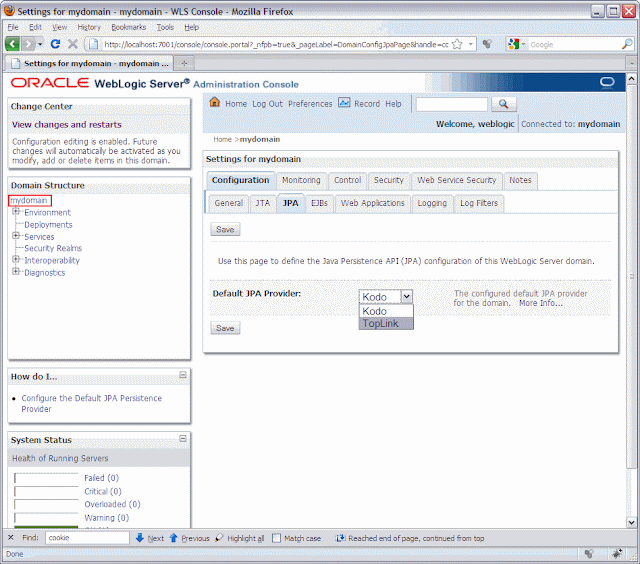Open the search engine selector icon
The image size is (640, 564).
tap(514, 44)
